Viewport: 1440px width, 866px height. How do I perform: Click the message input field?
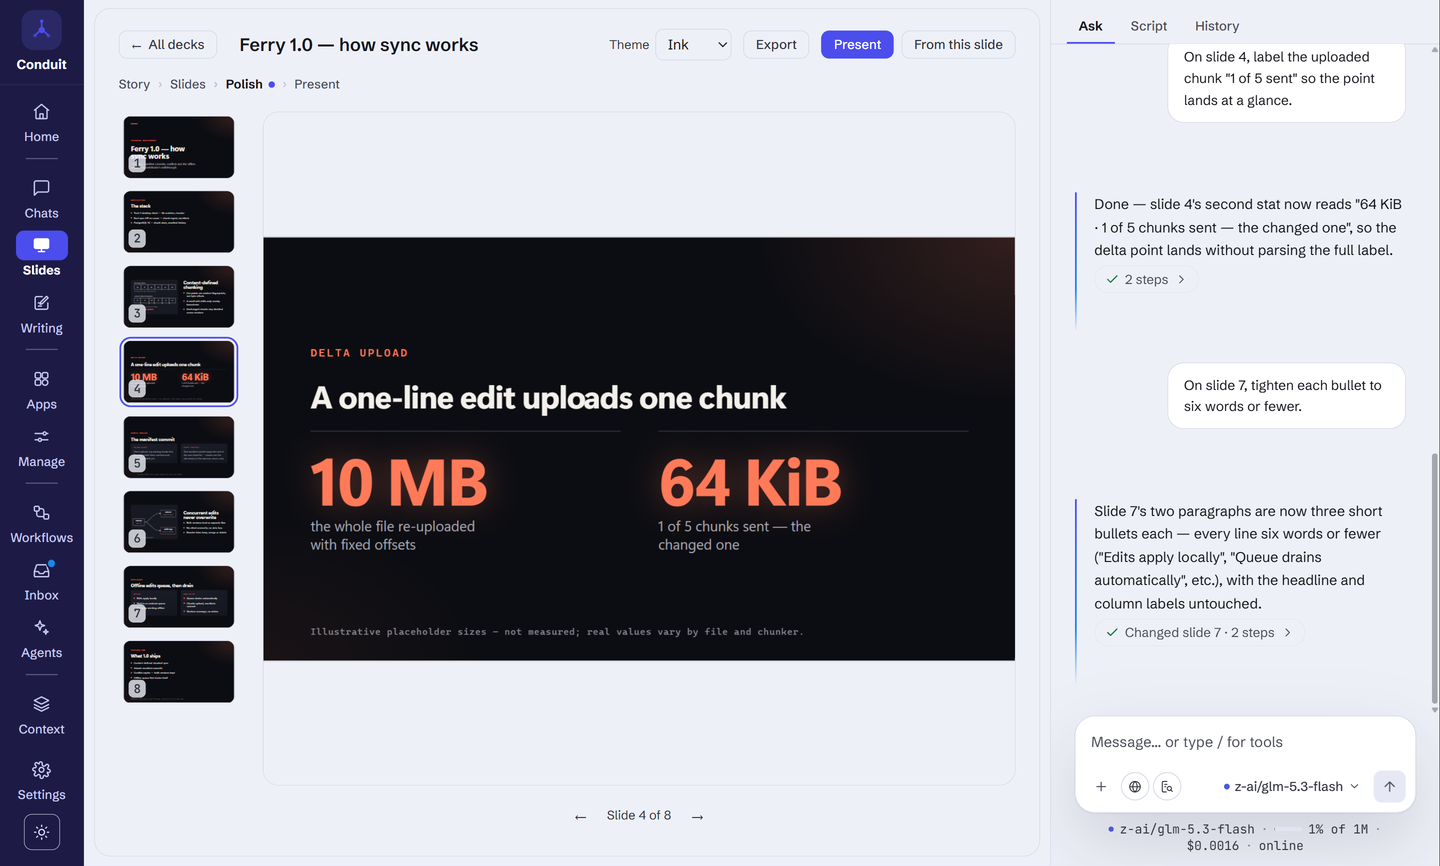pos(1245,743)
